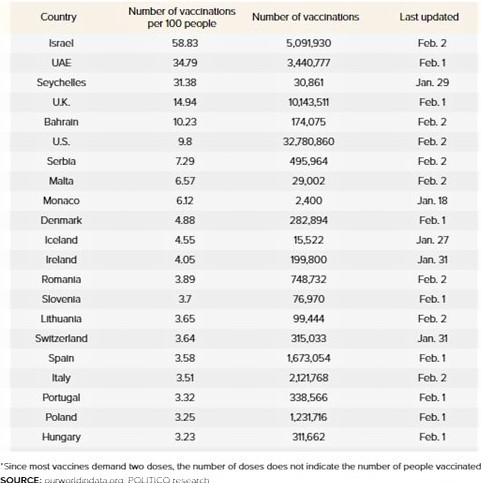Image resolution: width=481 pixels, height=483 pixels.
Task: Select the 'Number of vaccinations per 100 people' header
Action: pyautogui.click(x=182, y=17)
